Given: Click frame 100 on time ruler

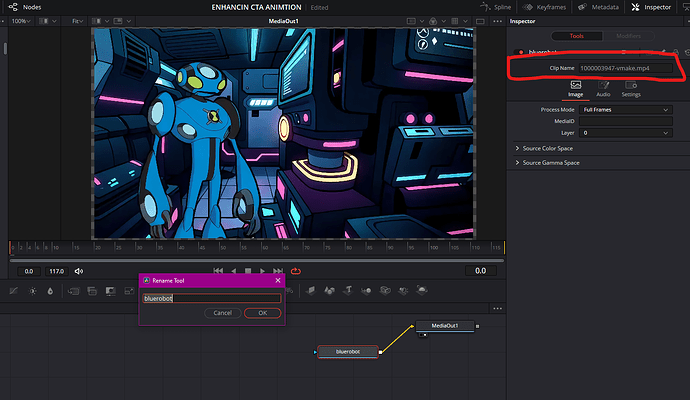Looking at the screenshot, I should click(x=433, y=247).
